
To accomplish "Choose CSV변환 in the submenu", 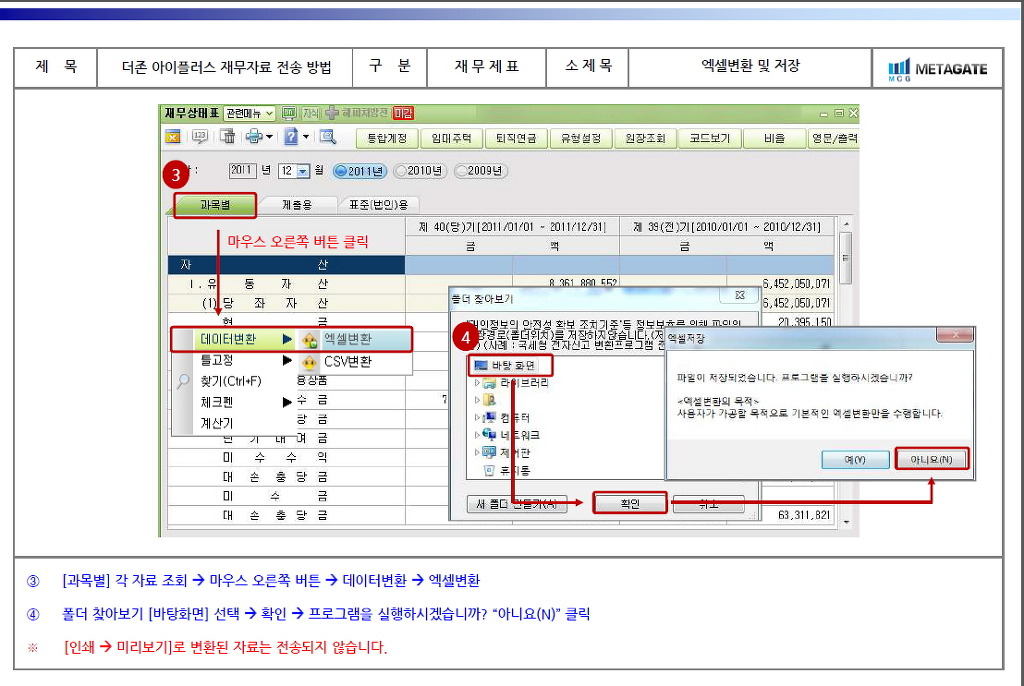I will coord(355,361).
